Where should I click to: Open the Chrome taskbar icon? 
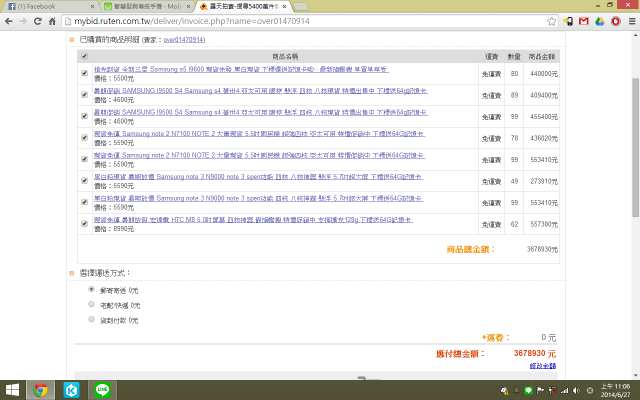[x=40, y=390]
